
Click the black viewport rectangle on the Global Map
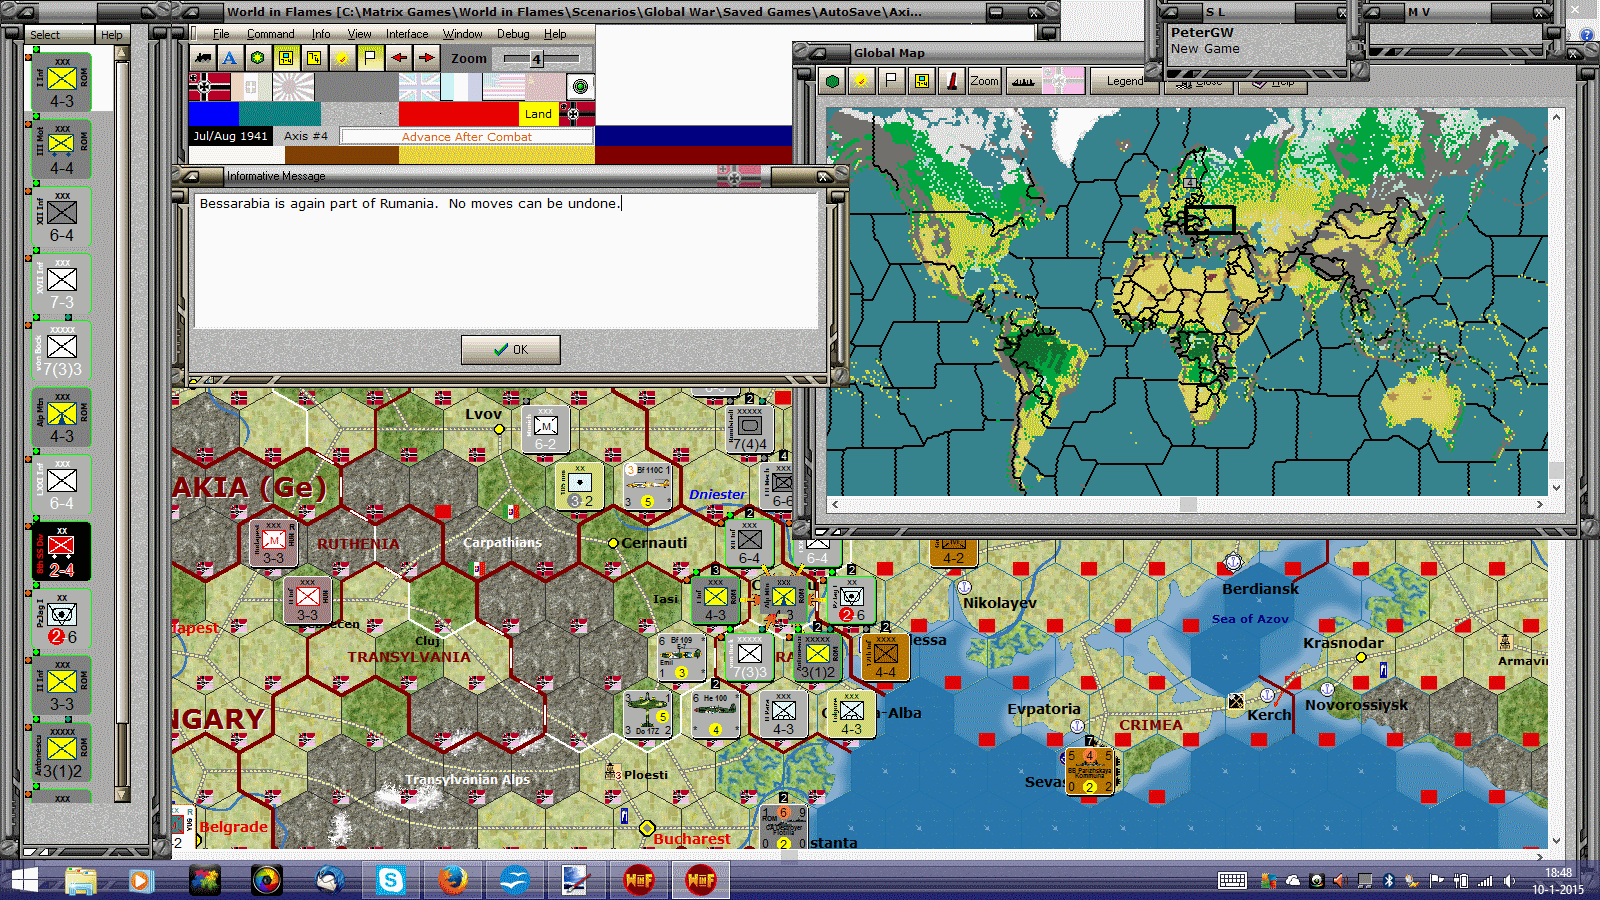point(1210,219)
